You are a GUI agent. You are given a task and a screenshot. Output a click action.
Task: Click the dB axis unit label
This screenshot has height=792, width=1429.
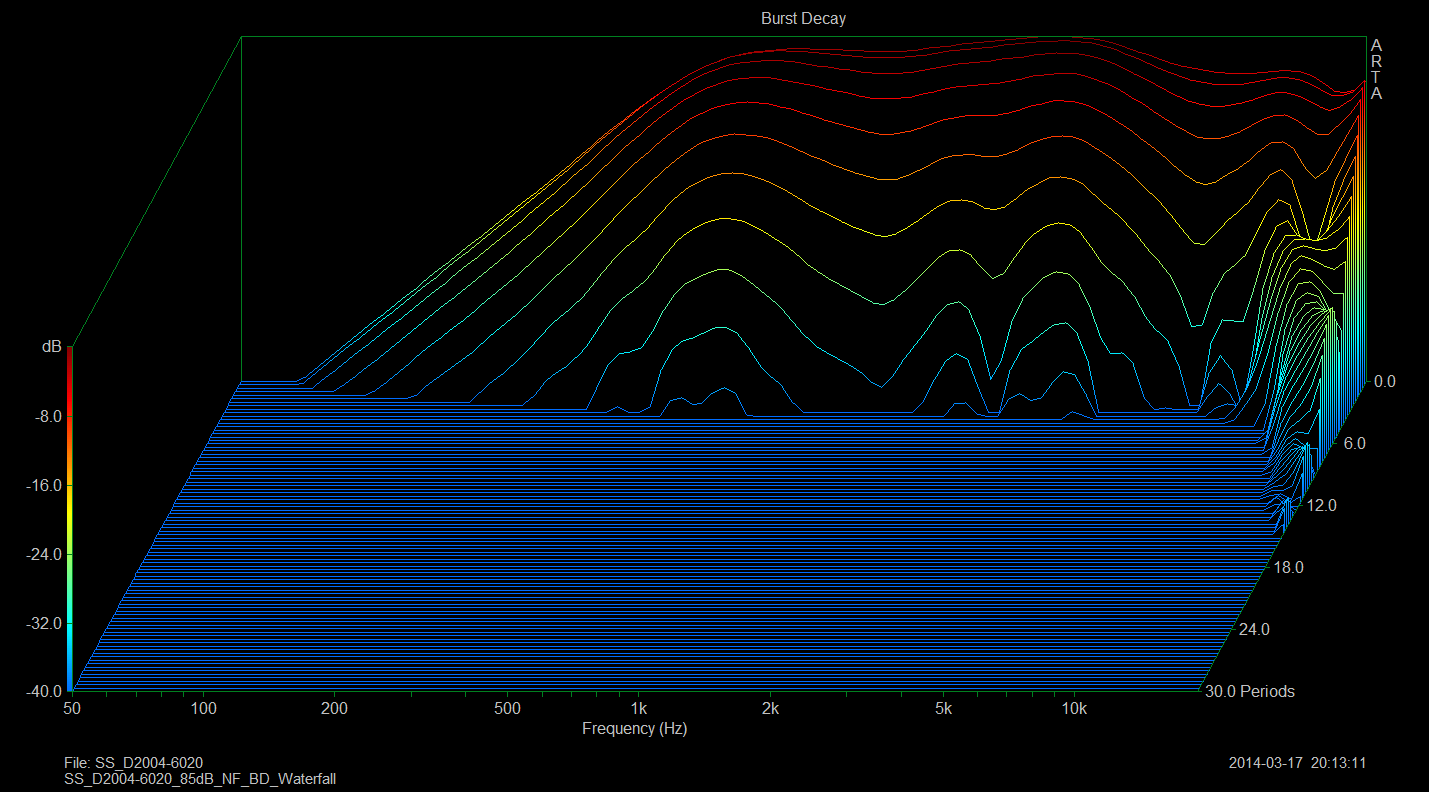pyautogui.click(x=51, y=346)
